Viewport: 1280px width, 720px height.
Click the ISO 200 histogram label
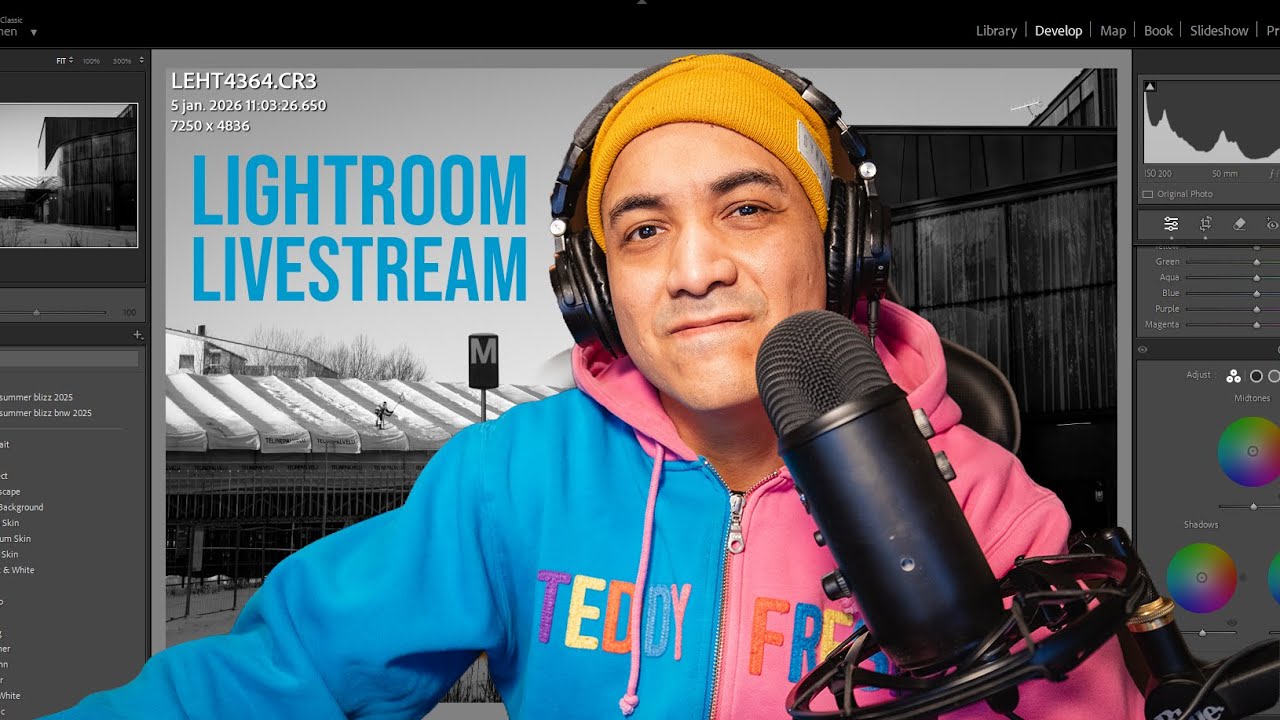point(1158,174)
